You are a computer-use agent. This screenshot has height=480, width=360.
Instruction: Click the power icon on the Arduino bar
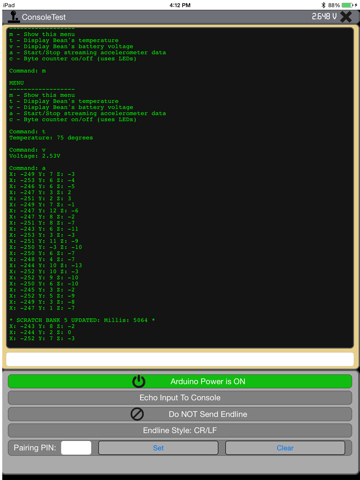(139, 381)
